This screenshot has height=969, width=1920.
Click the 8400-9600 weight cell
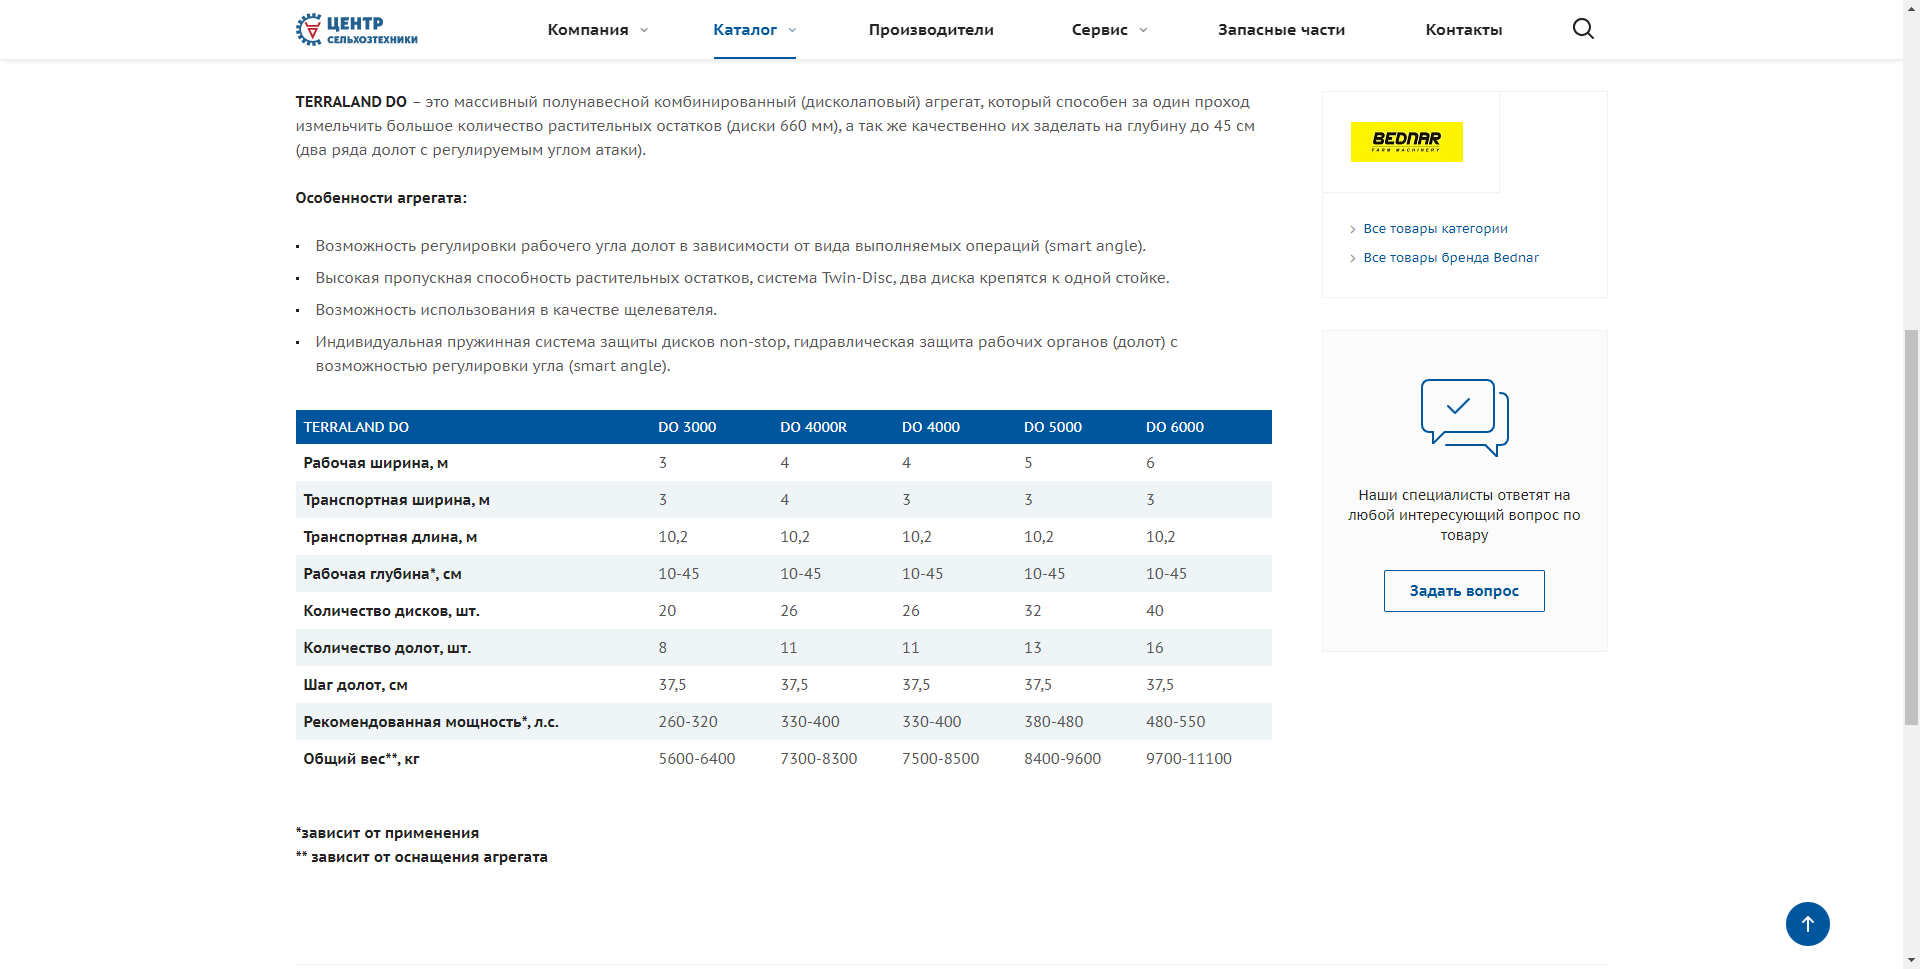1063,759
